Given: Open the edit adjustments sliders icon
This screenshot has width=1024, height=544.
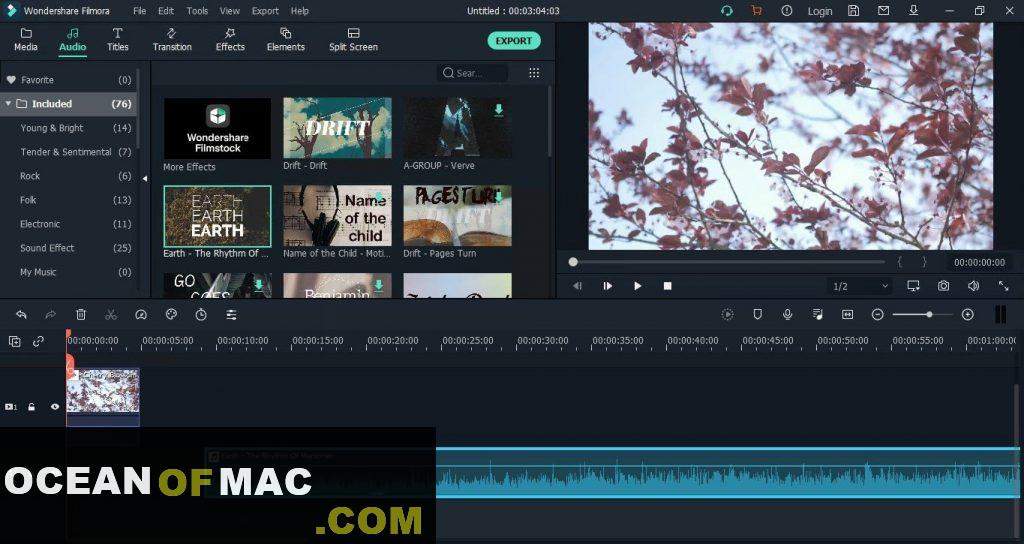Looking at the screenshot, I should point(231,315).
